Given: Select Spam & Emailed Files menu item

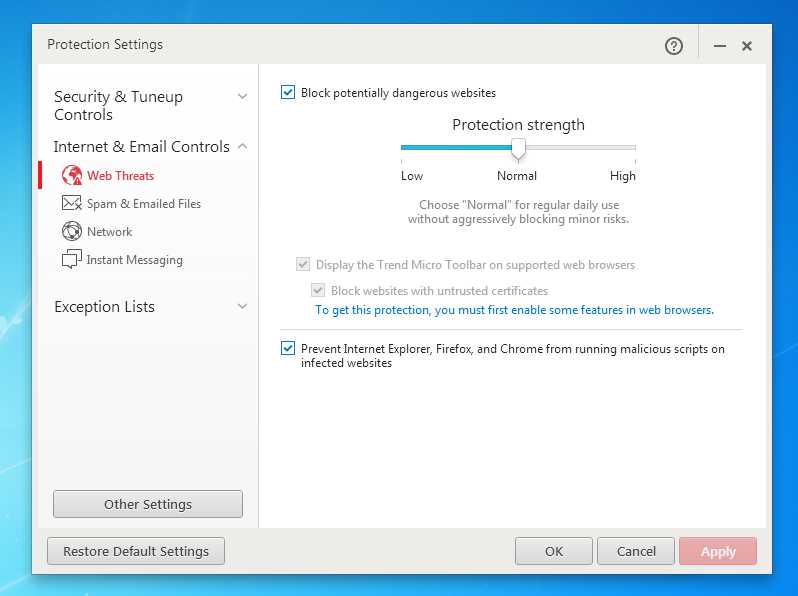Looking at the screenshot, I should (144, 204).
